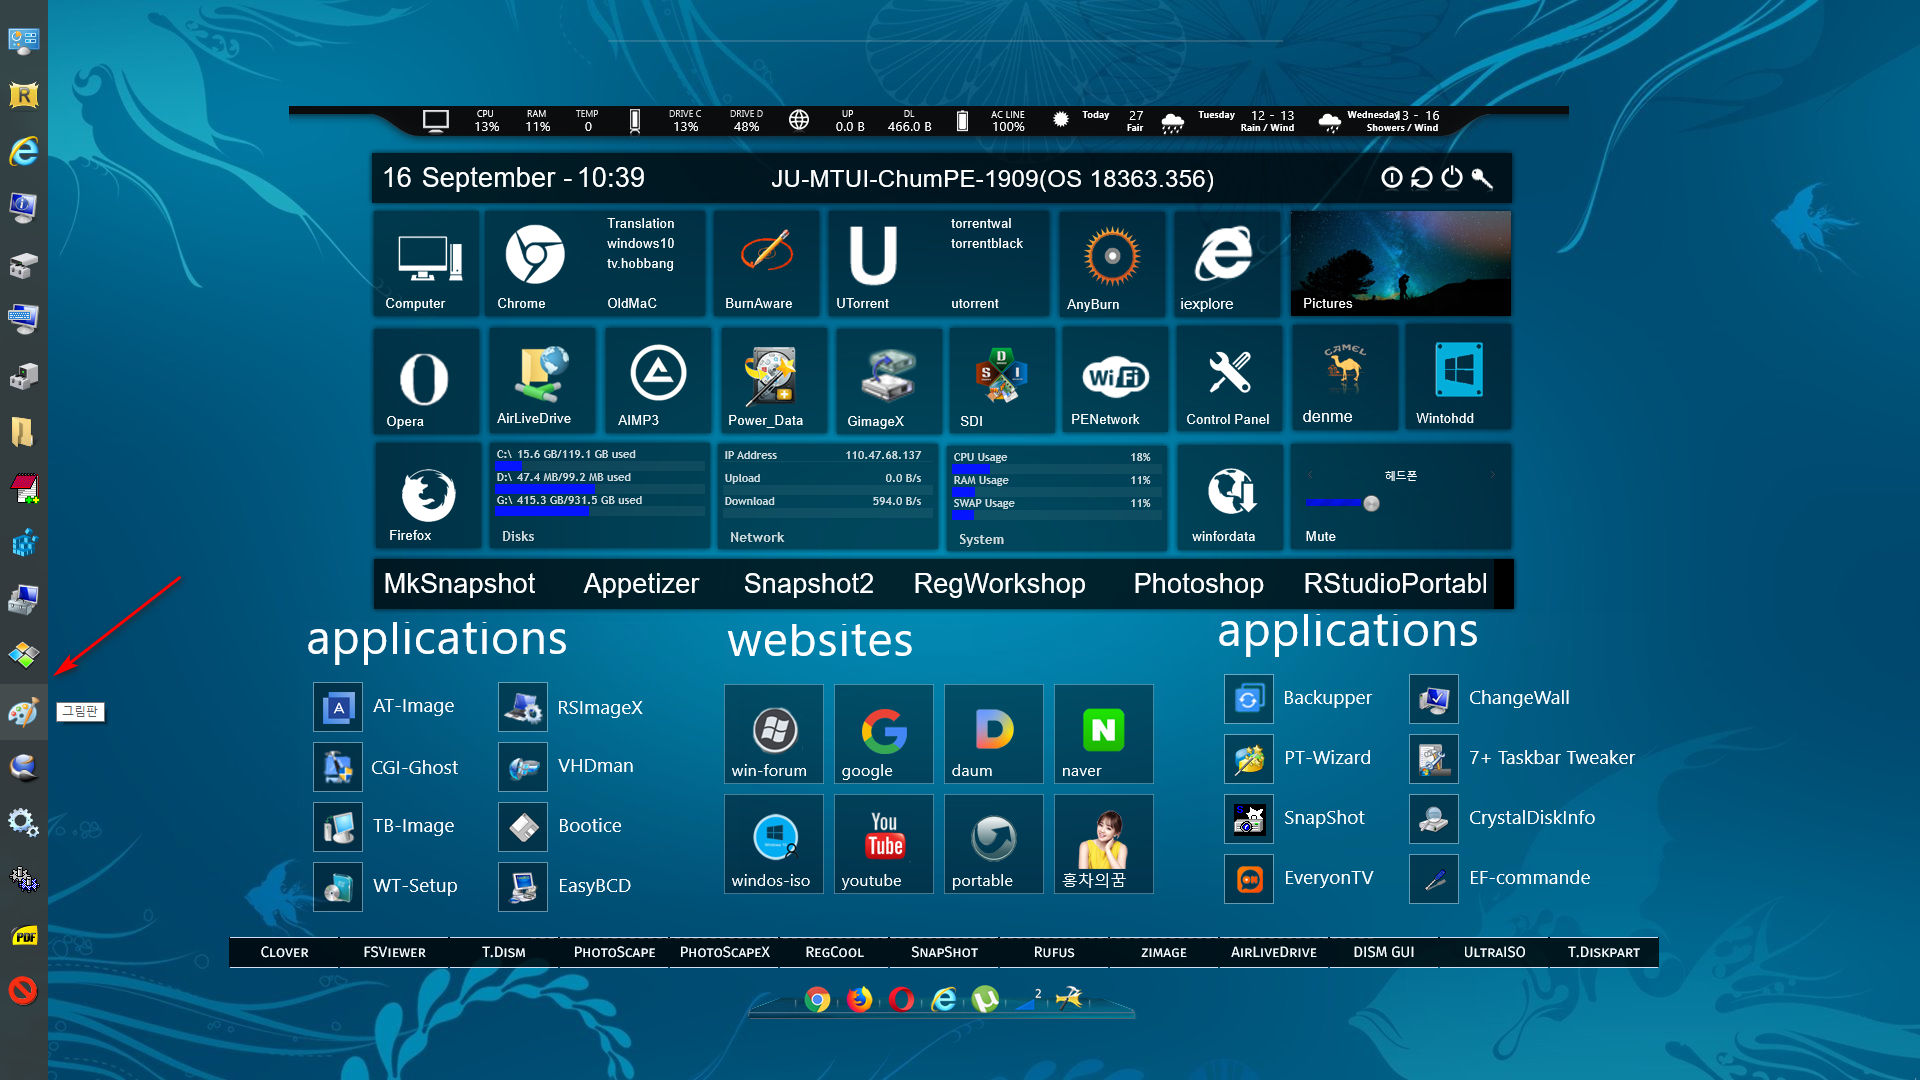The height and width of the screenshot is (1080, 1920).
Task: Click the Translation link text
Action: coord(640,224)
